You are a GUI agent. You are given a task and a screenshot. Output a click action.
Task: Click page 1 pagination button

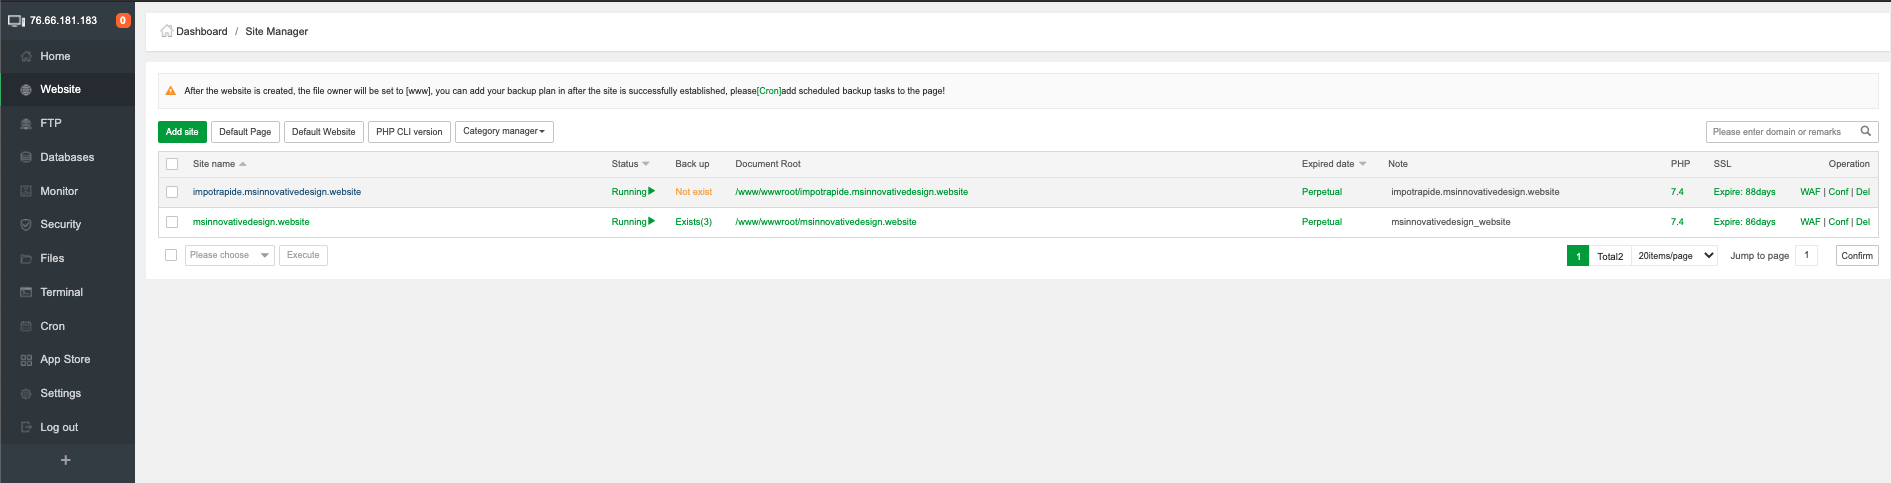click(1578, 256)
